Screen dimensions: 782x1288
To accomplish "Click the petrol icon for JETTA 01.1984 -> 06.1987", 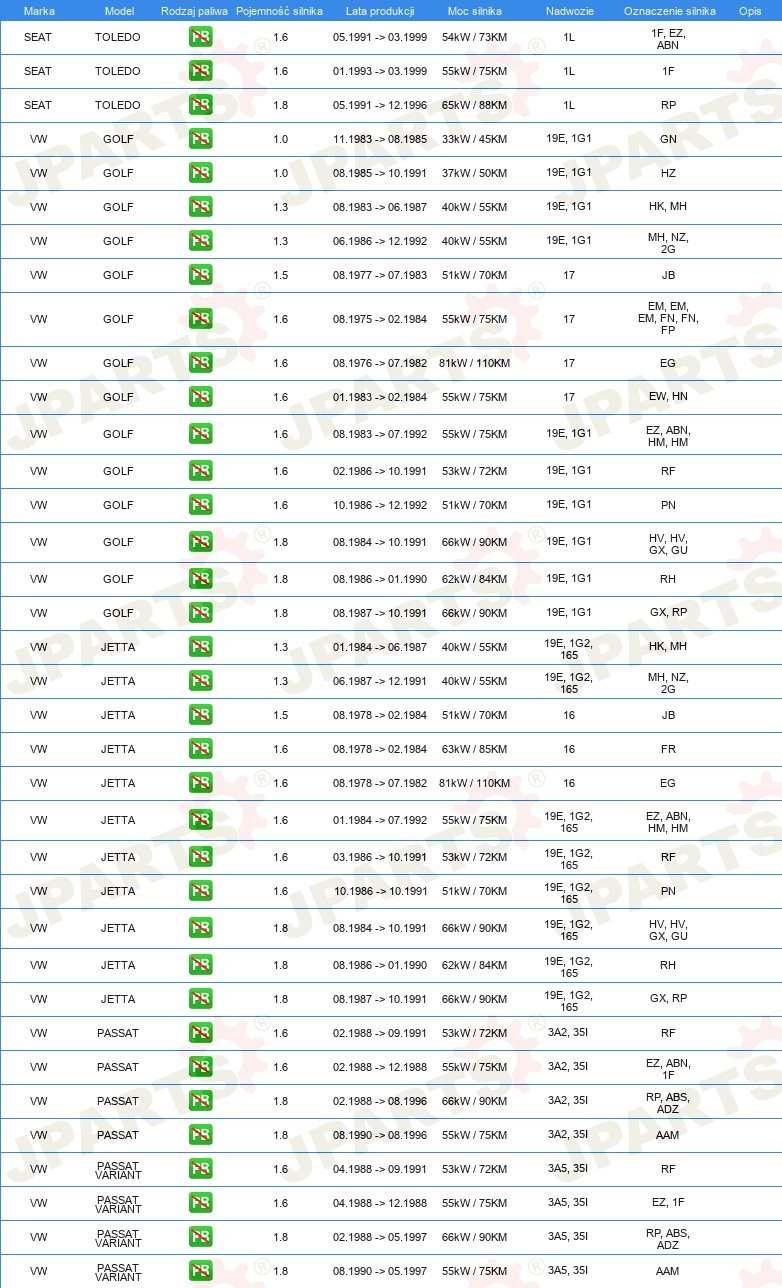I will point(200,647).
